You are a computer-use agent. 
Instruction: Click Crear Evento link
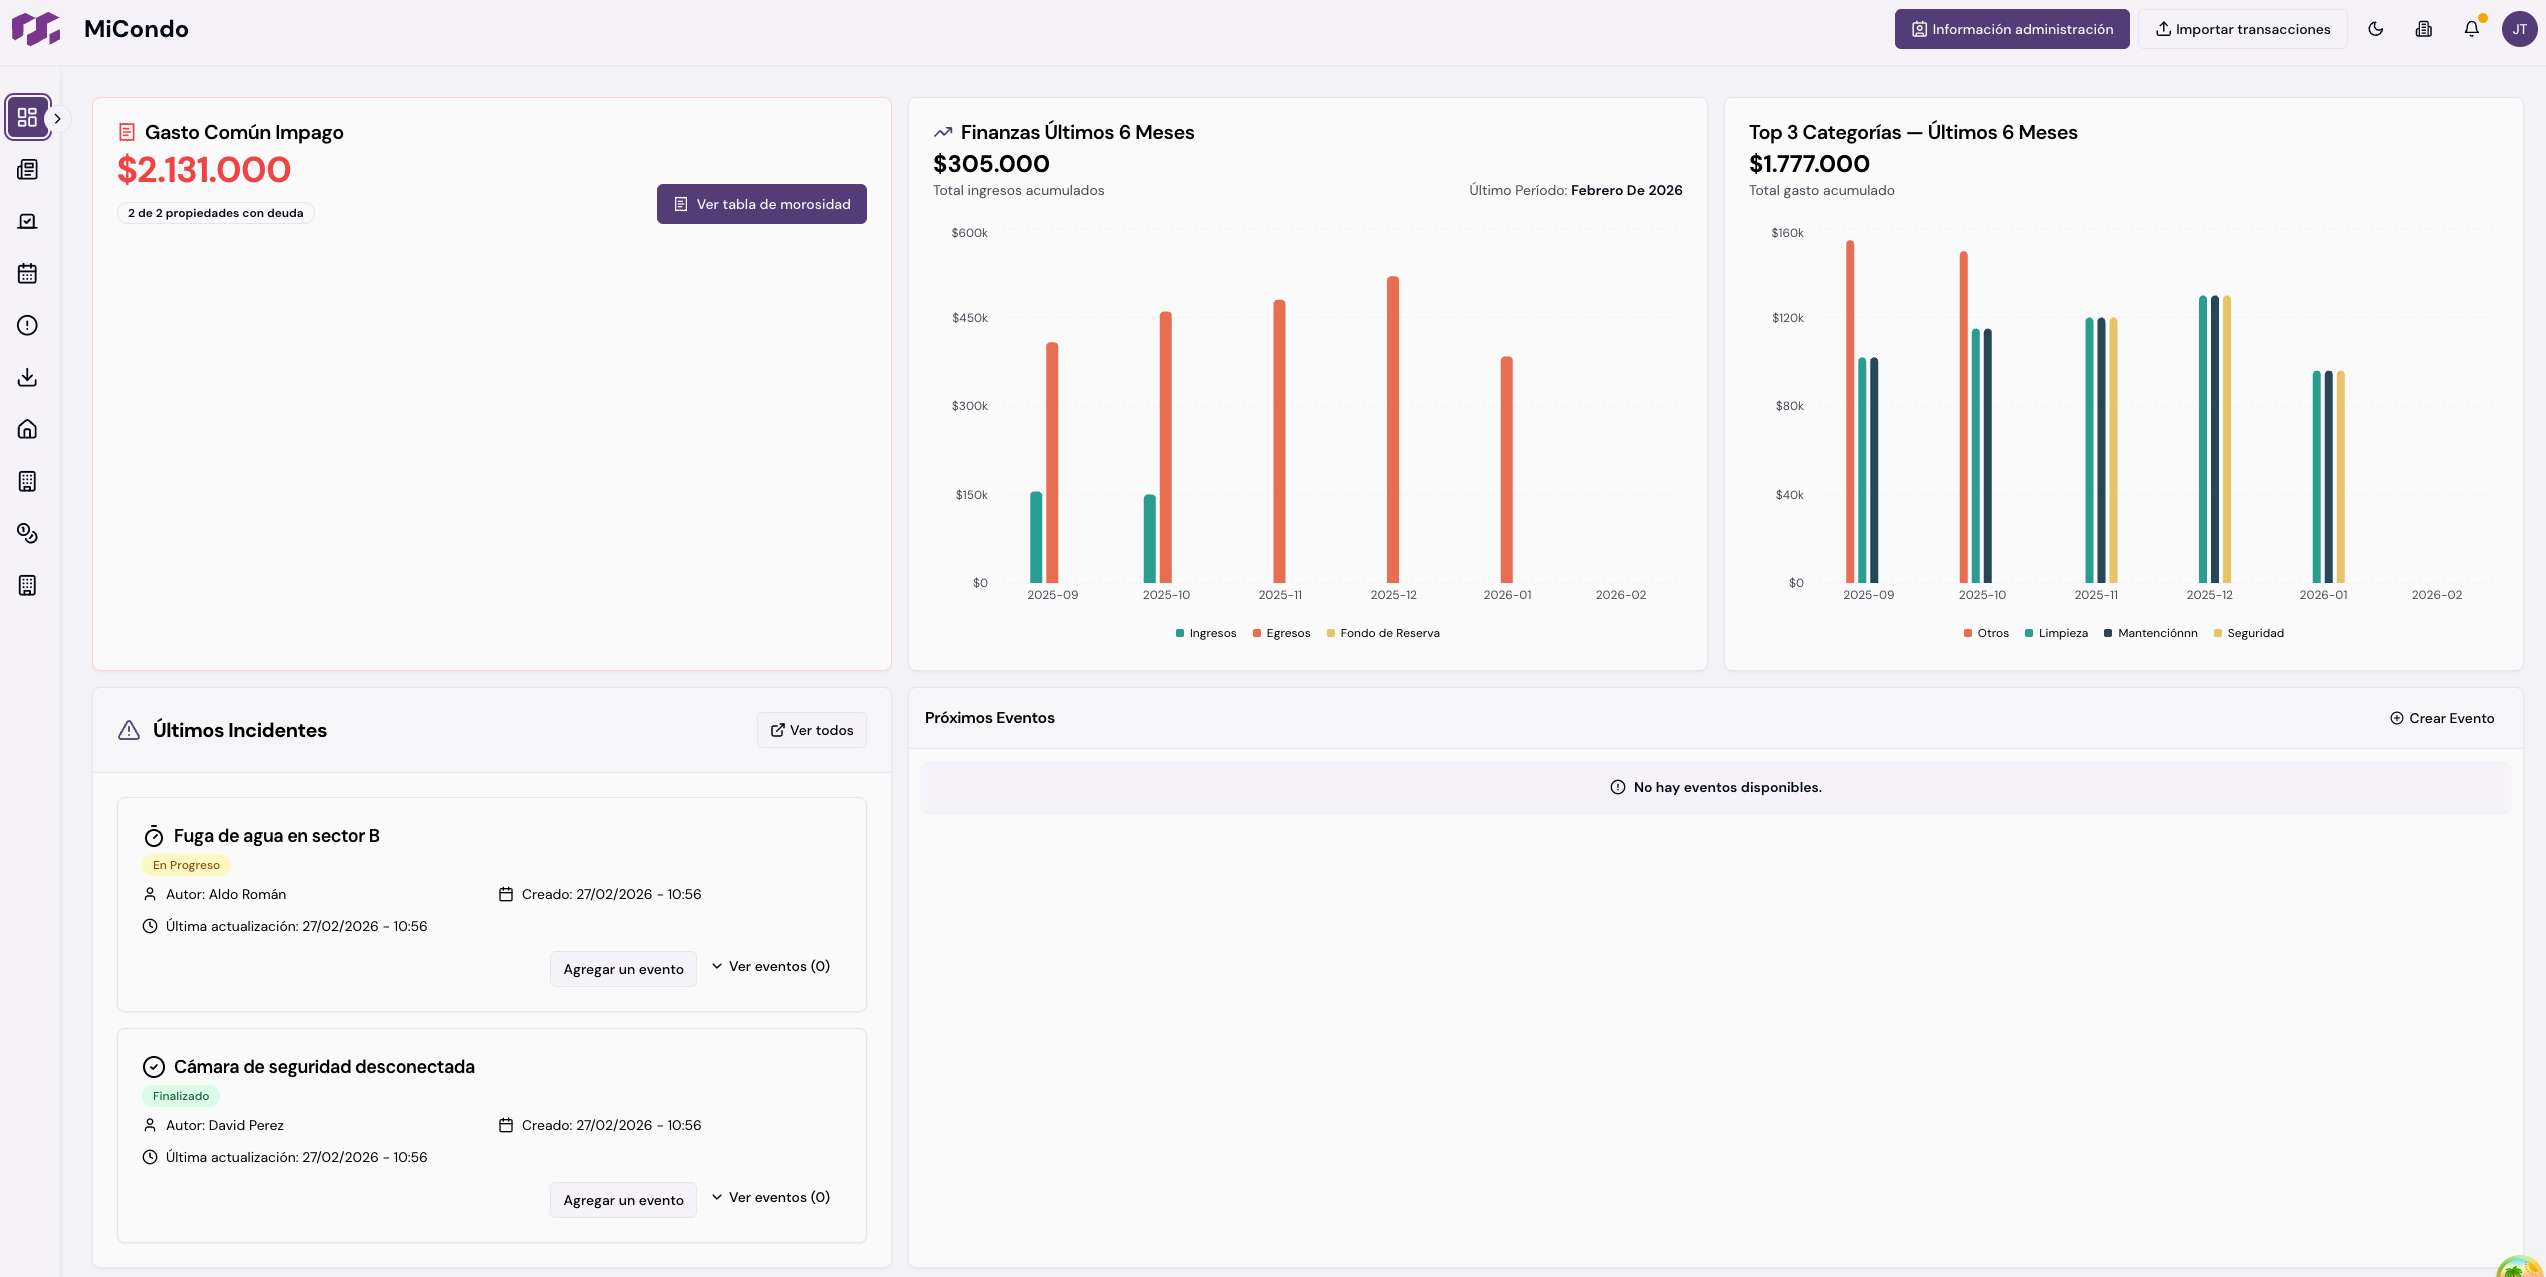pos(2441,719)
